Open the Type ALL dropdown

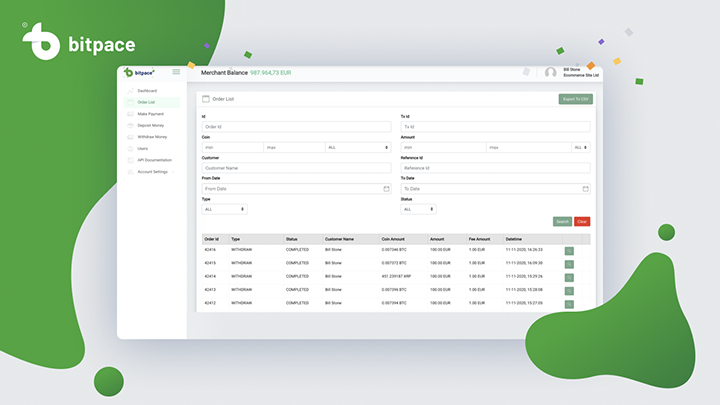225,209
